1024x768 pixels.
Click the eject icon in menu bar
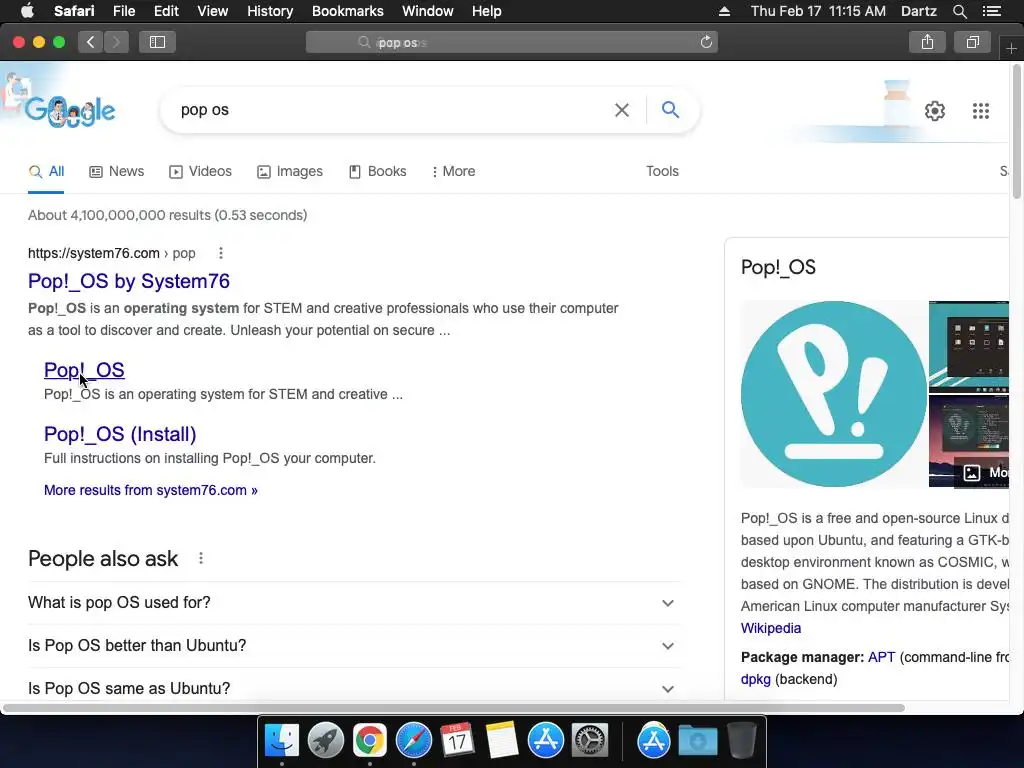click(x=724, y=11)
